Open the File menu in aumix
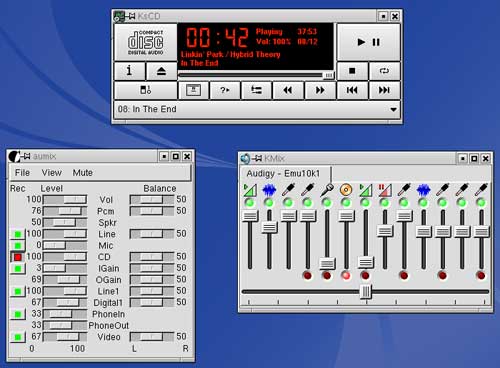Viewport: 500px width, 368px height. point(22,173)
